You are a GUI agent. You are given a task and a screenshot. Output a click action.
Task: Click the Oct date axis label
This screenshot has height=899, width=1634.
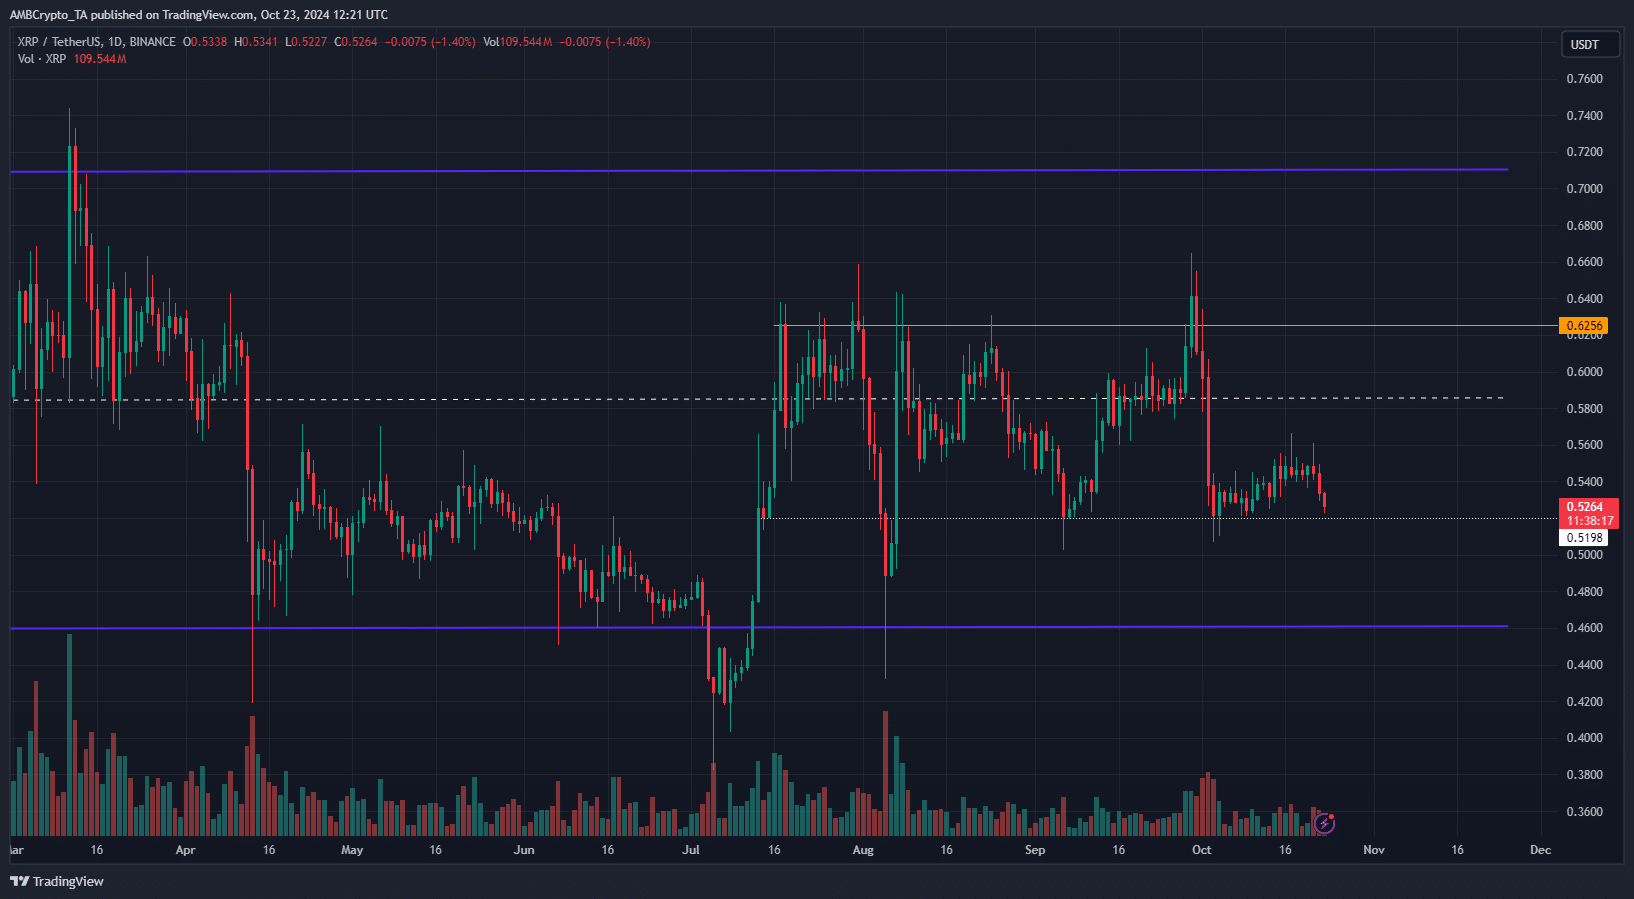pyautogui.click(x=1202, y=850)
